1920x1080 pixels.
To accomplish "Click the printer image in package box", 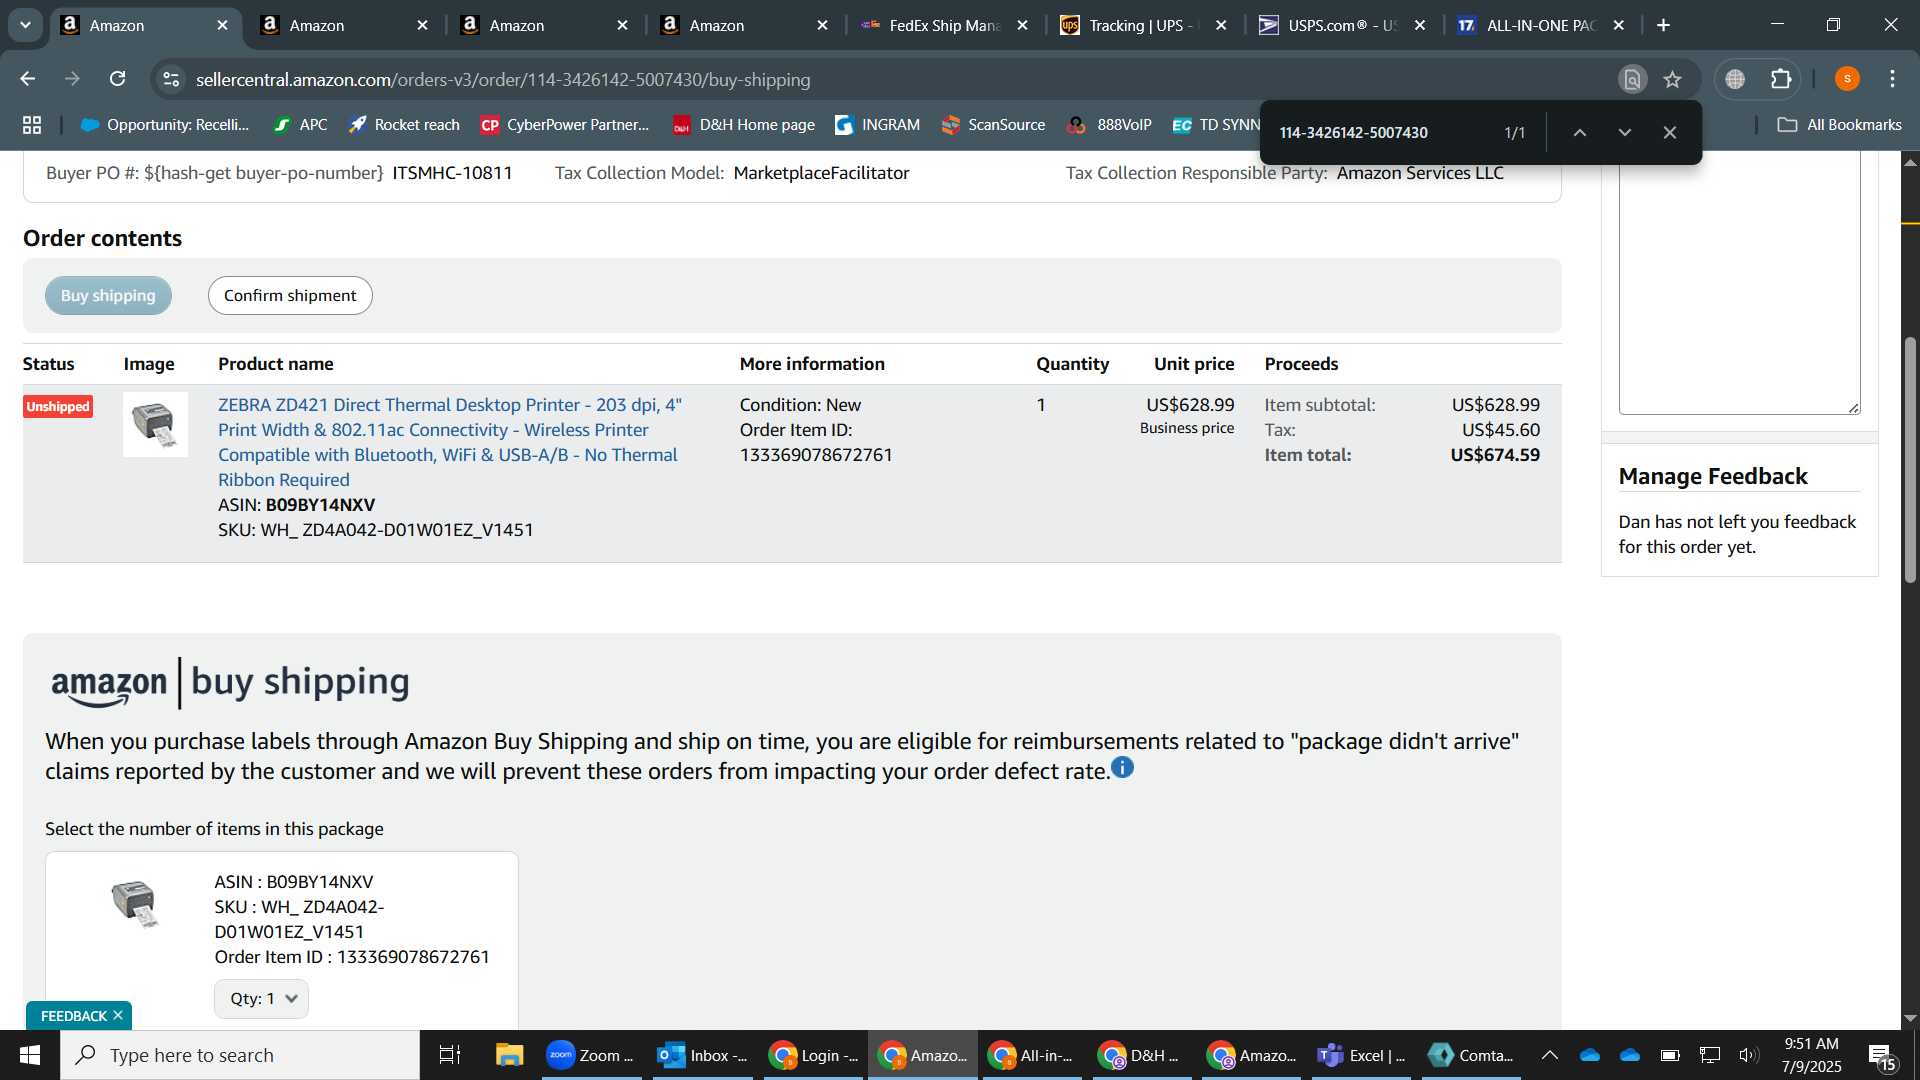I will coord(135,903).
